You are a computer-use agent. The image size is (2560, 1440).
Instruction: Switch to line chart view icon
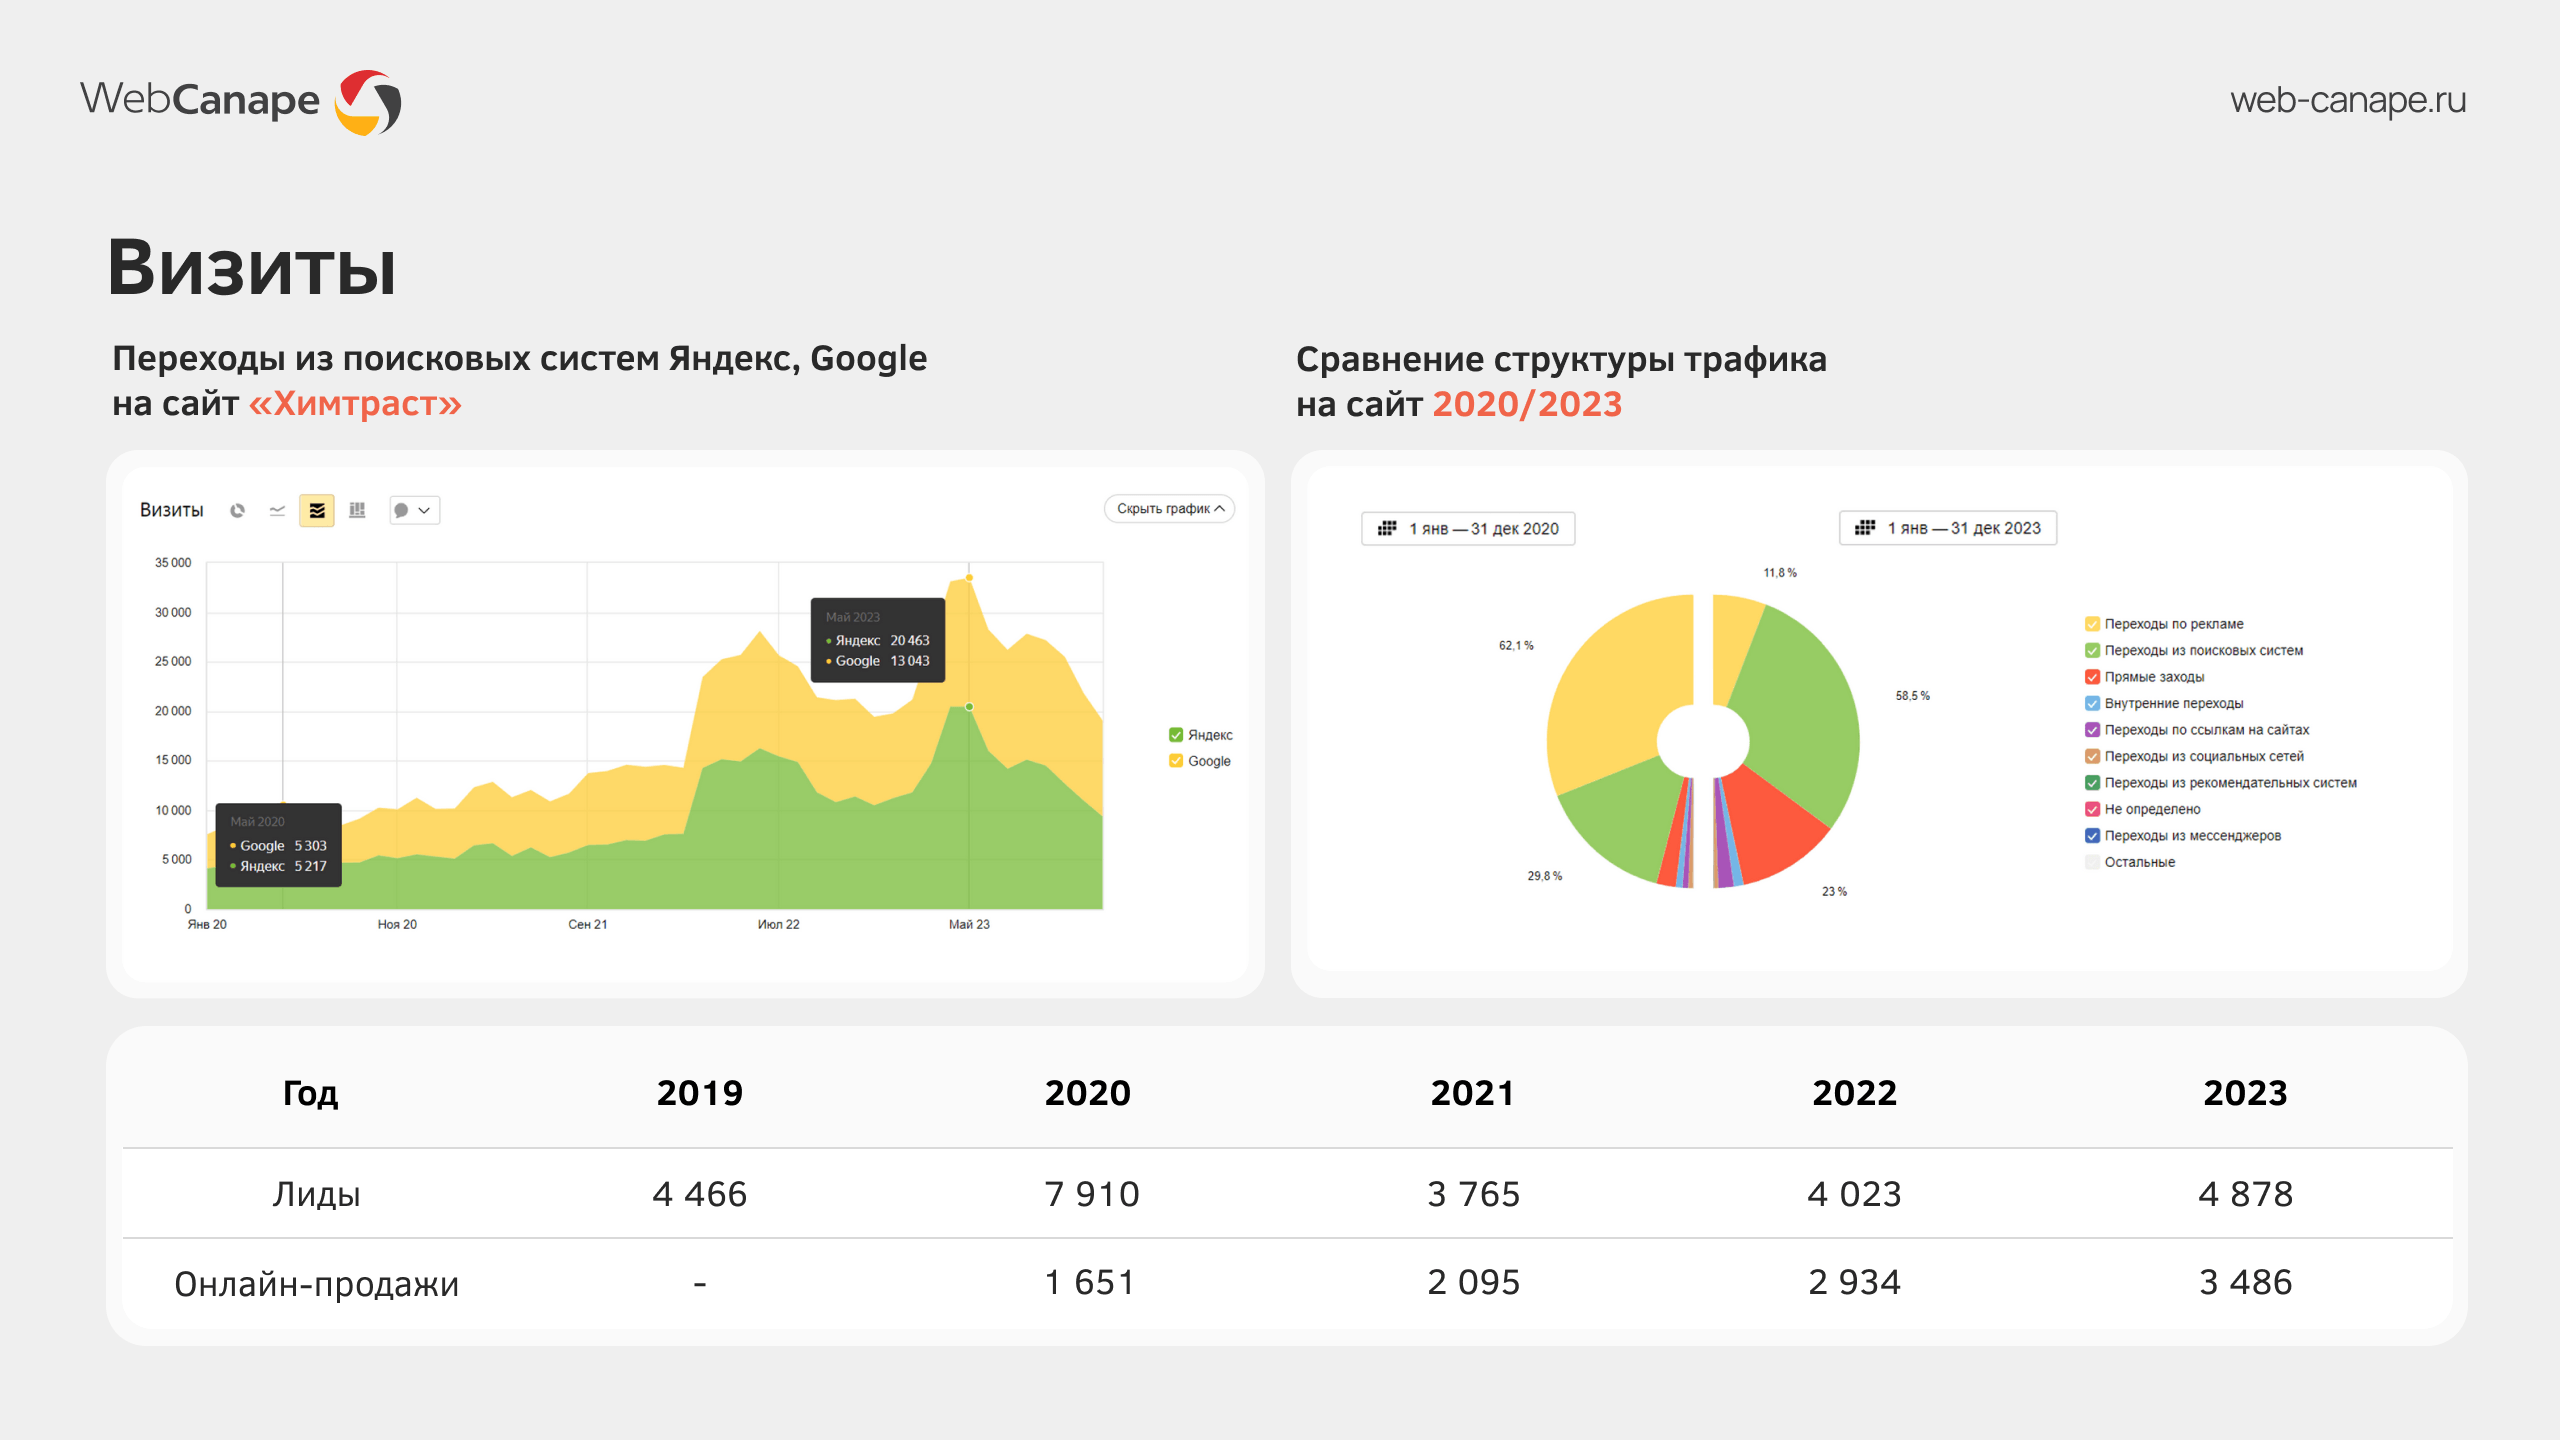[277, 510]
